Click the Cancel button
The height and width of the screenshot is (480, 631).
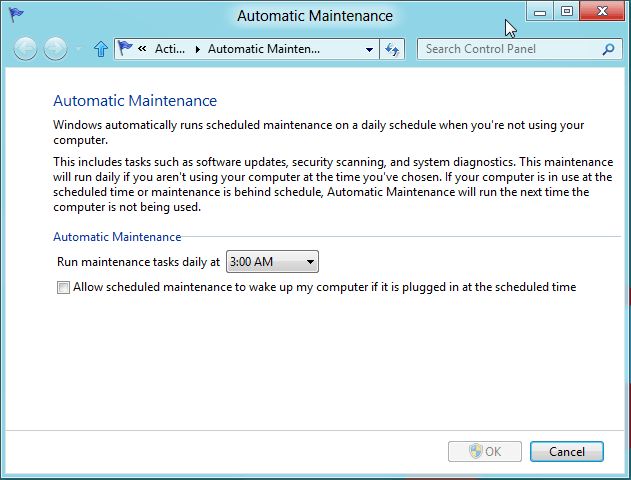click(567, 451)
